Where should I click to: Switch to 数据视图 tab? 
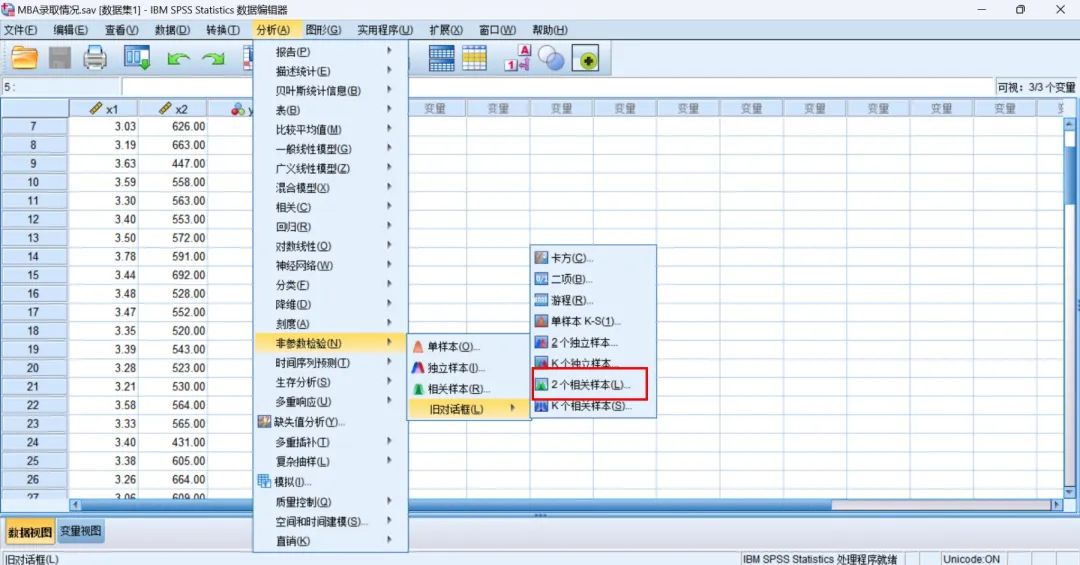29,532
